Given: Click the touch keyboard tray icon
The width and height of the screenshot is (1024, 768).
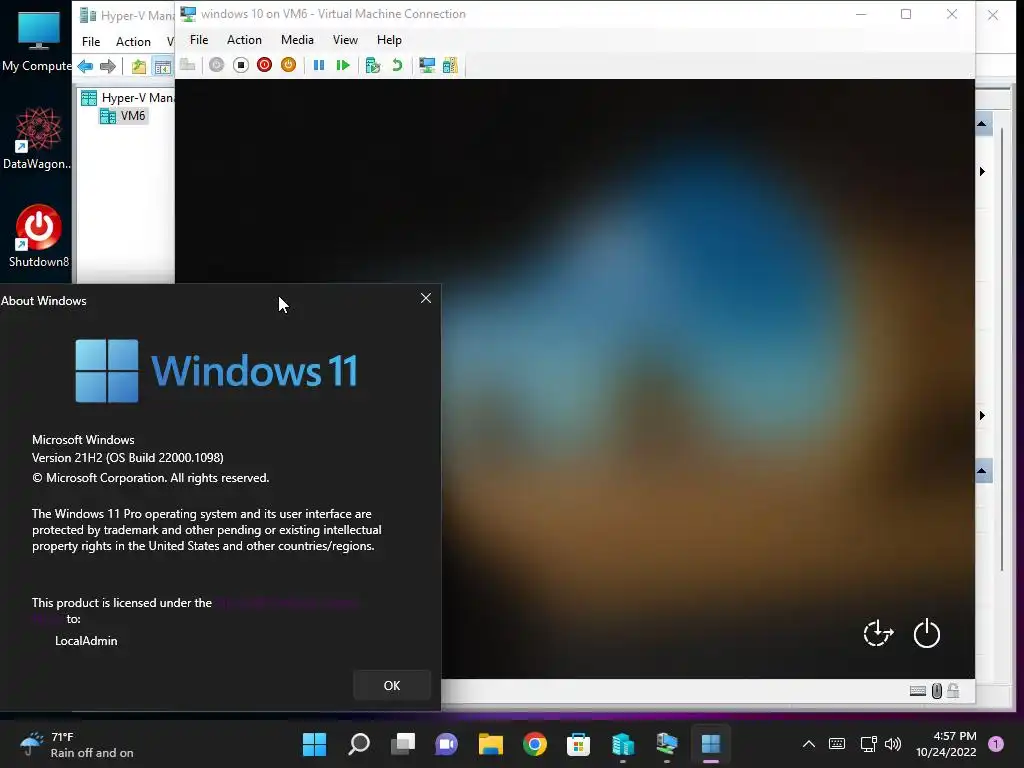Looking at the screenshot, I should tap(837, 744).
